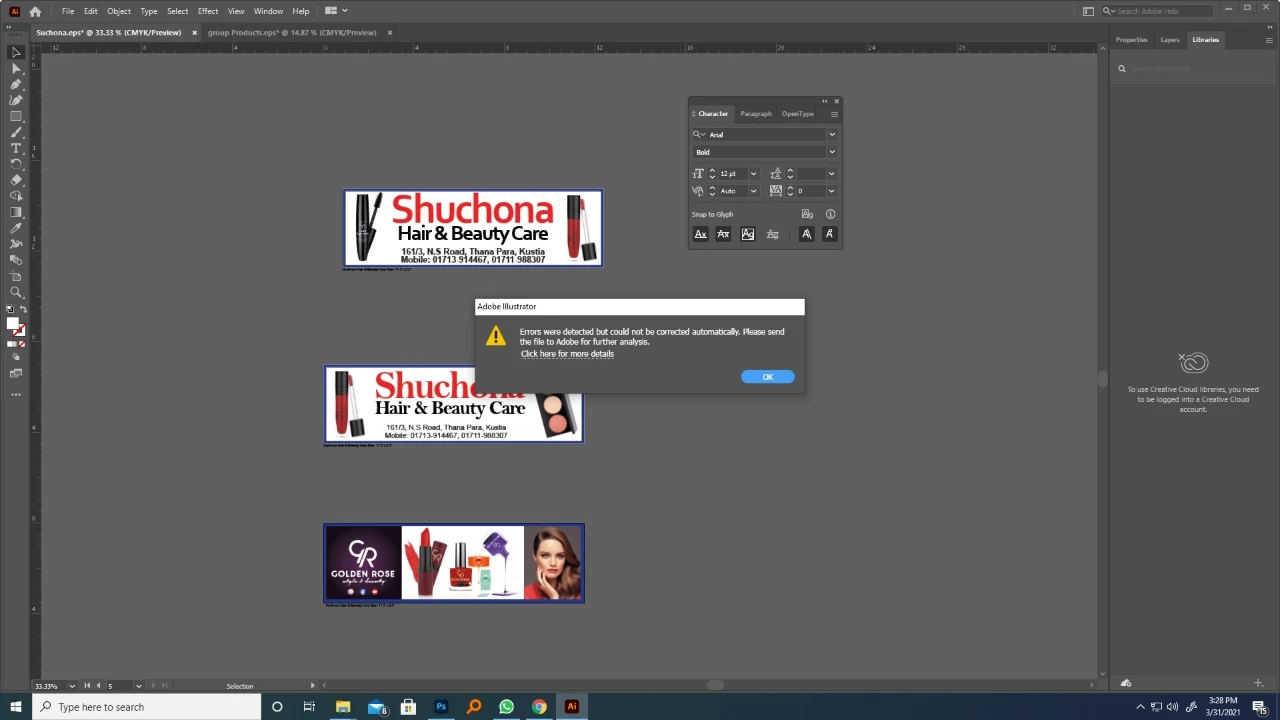This screenshot has height=720, width=1280.
Task: Open the Character panel options menu
Action: coord(834,114)
